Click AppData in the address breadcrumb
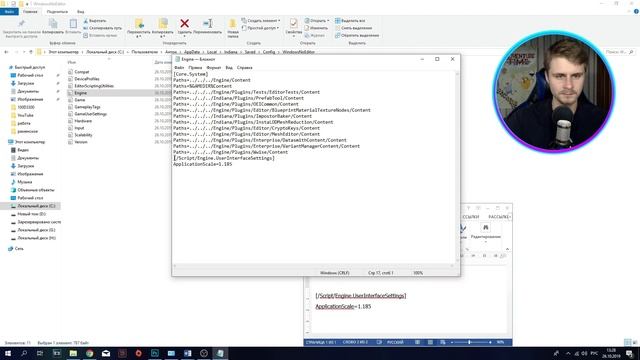The width and height of the screenshot is (640, 360). pyautogui.click(x=192, y=52)
